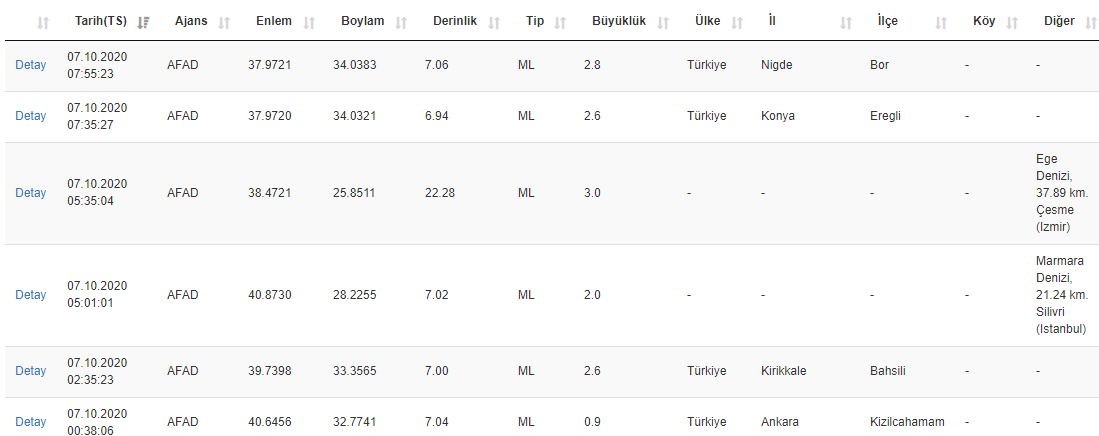1099x436 pixels.
Task: Sort by Köy arrows icon
Action: click(1012, 22)
